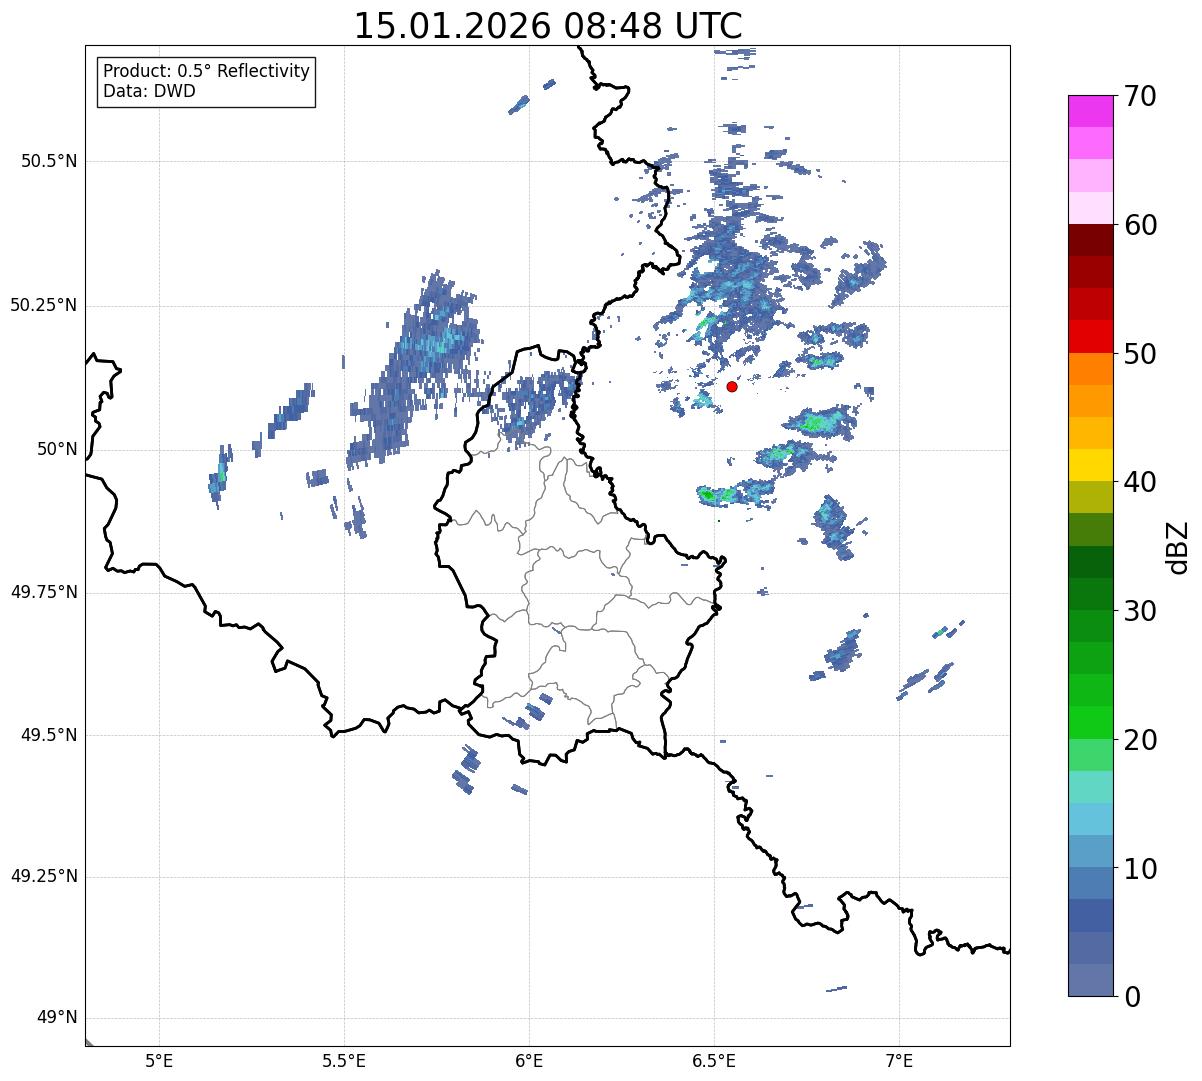The width and height of the screenshot is (1202, 1081).
Task: Click "Product: 0.5° Reflectivity" text
Action: pyautogui.click(x=206, y=72)
